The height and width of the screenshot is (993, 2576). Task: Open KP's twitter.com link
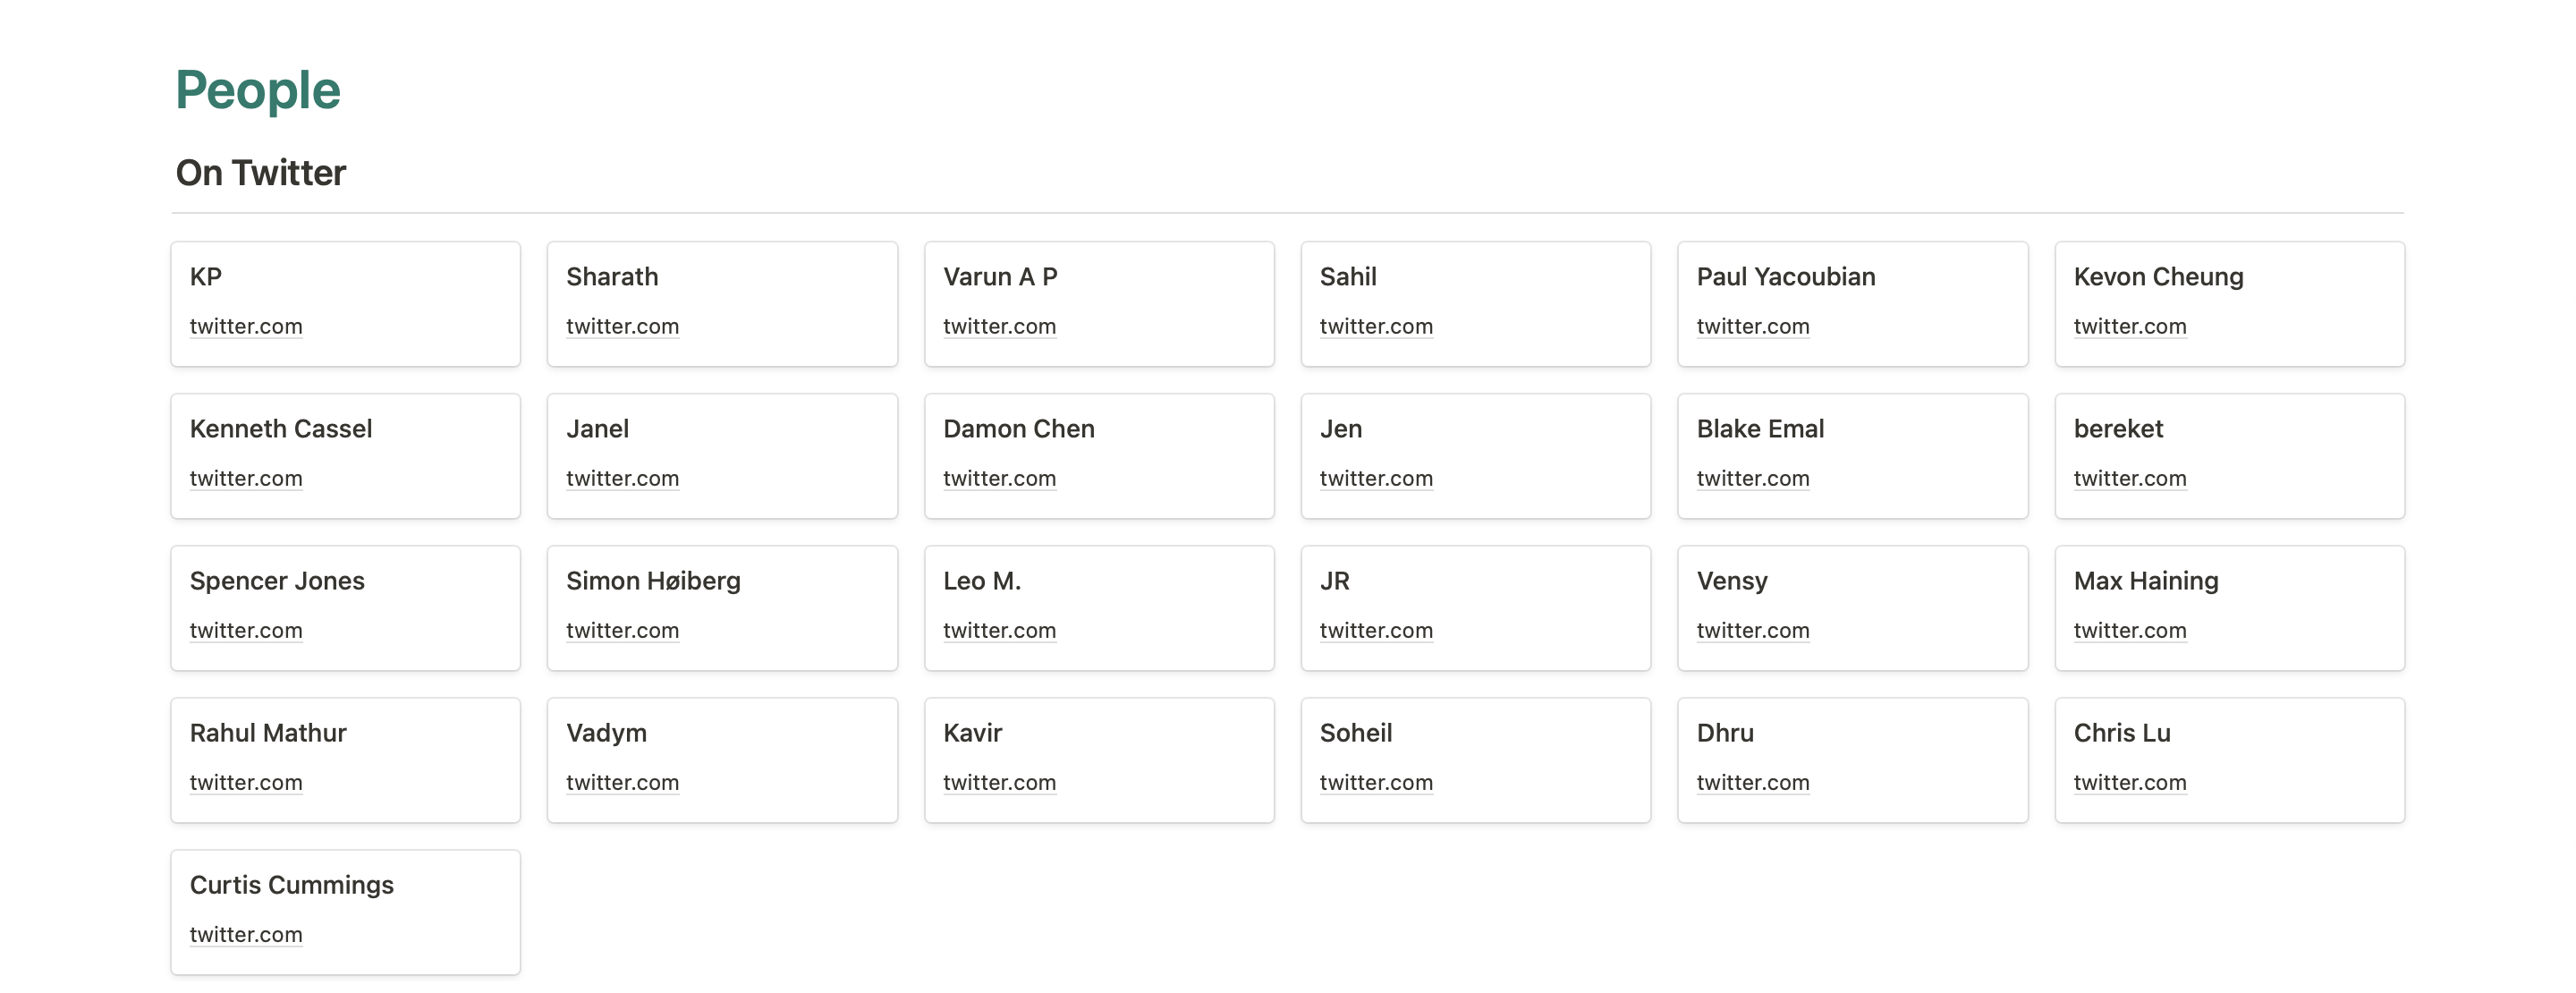[246, 326]
